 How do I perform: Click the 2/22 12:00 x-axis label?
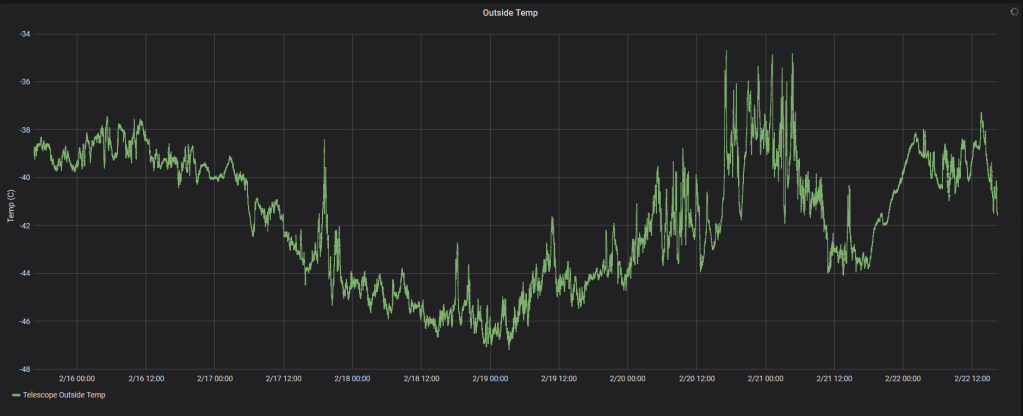(972, 379)
